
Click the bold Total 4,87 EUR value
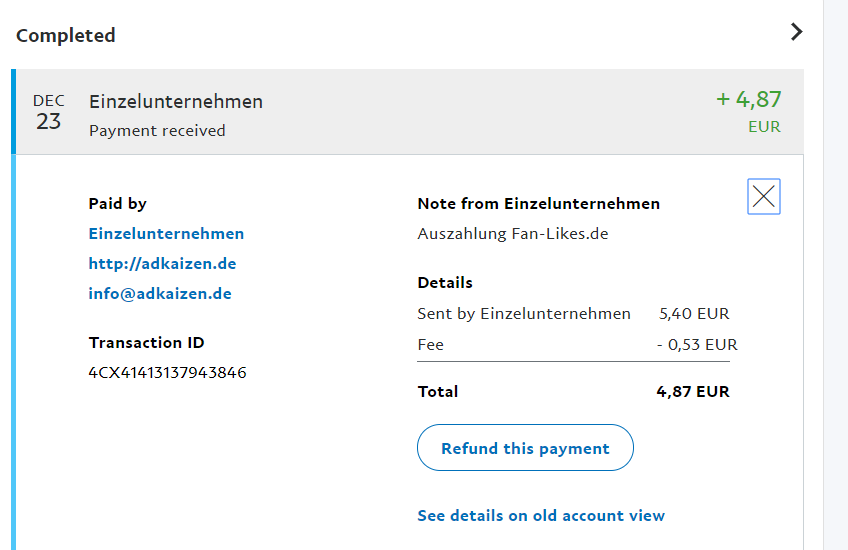click(693, 392)
